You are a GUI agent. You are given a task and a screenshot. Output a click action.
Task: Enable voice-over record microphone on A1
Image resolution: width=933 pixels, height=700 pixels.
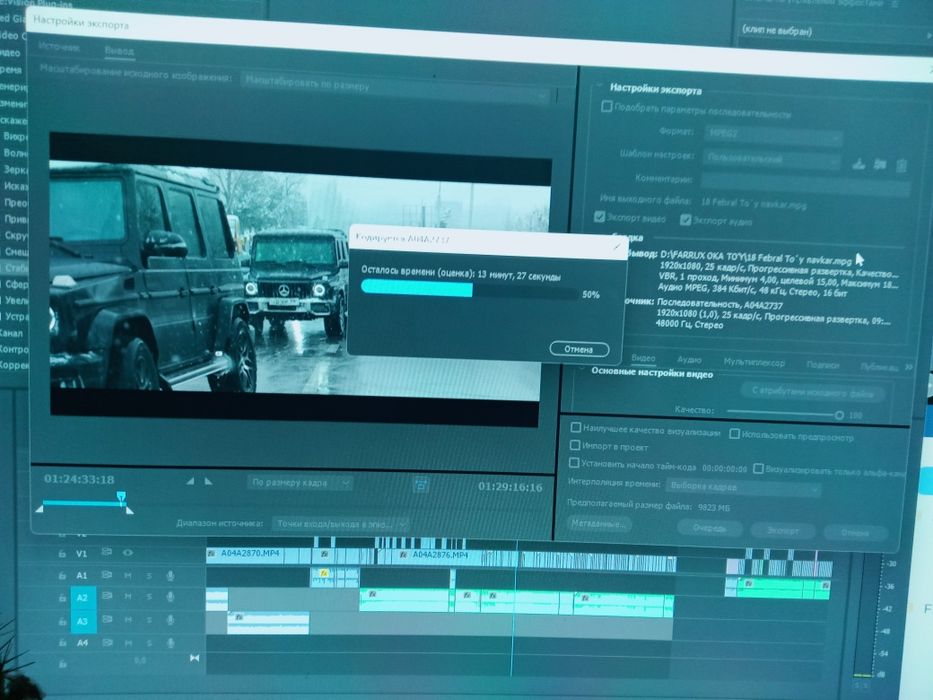pos(170,576)
